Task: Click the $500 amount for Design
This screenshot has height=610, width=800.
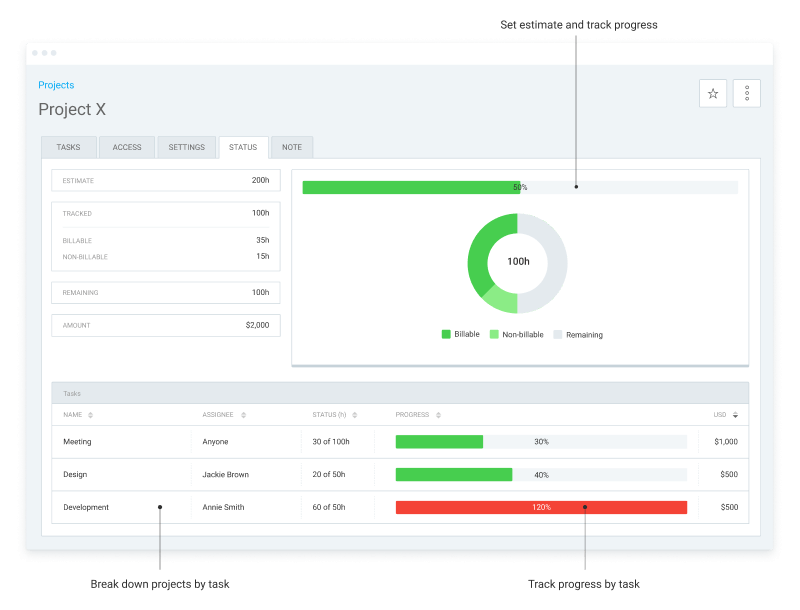Action: click(x=729, y=474)
